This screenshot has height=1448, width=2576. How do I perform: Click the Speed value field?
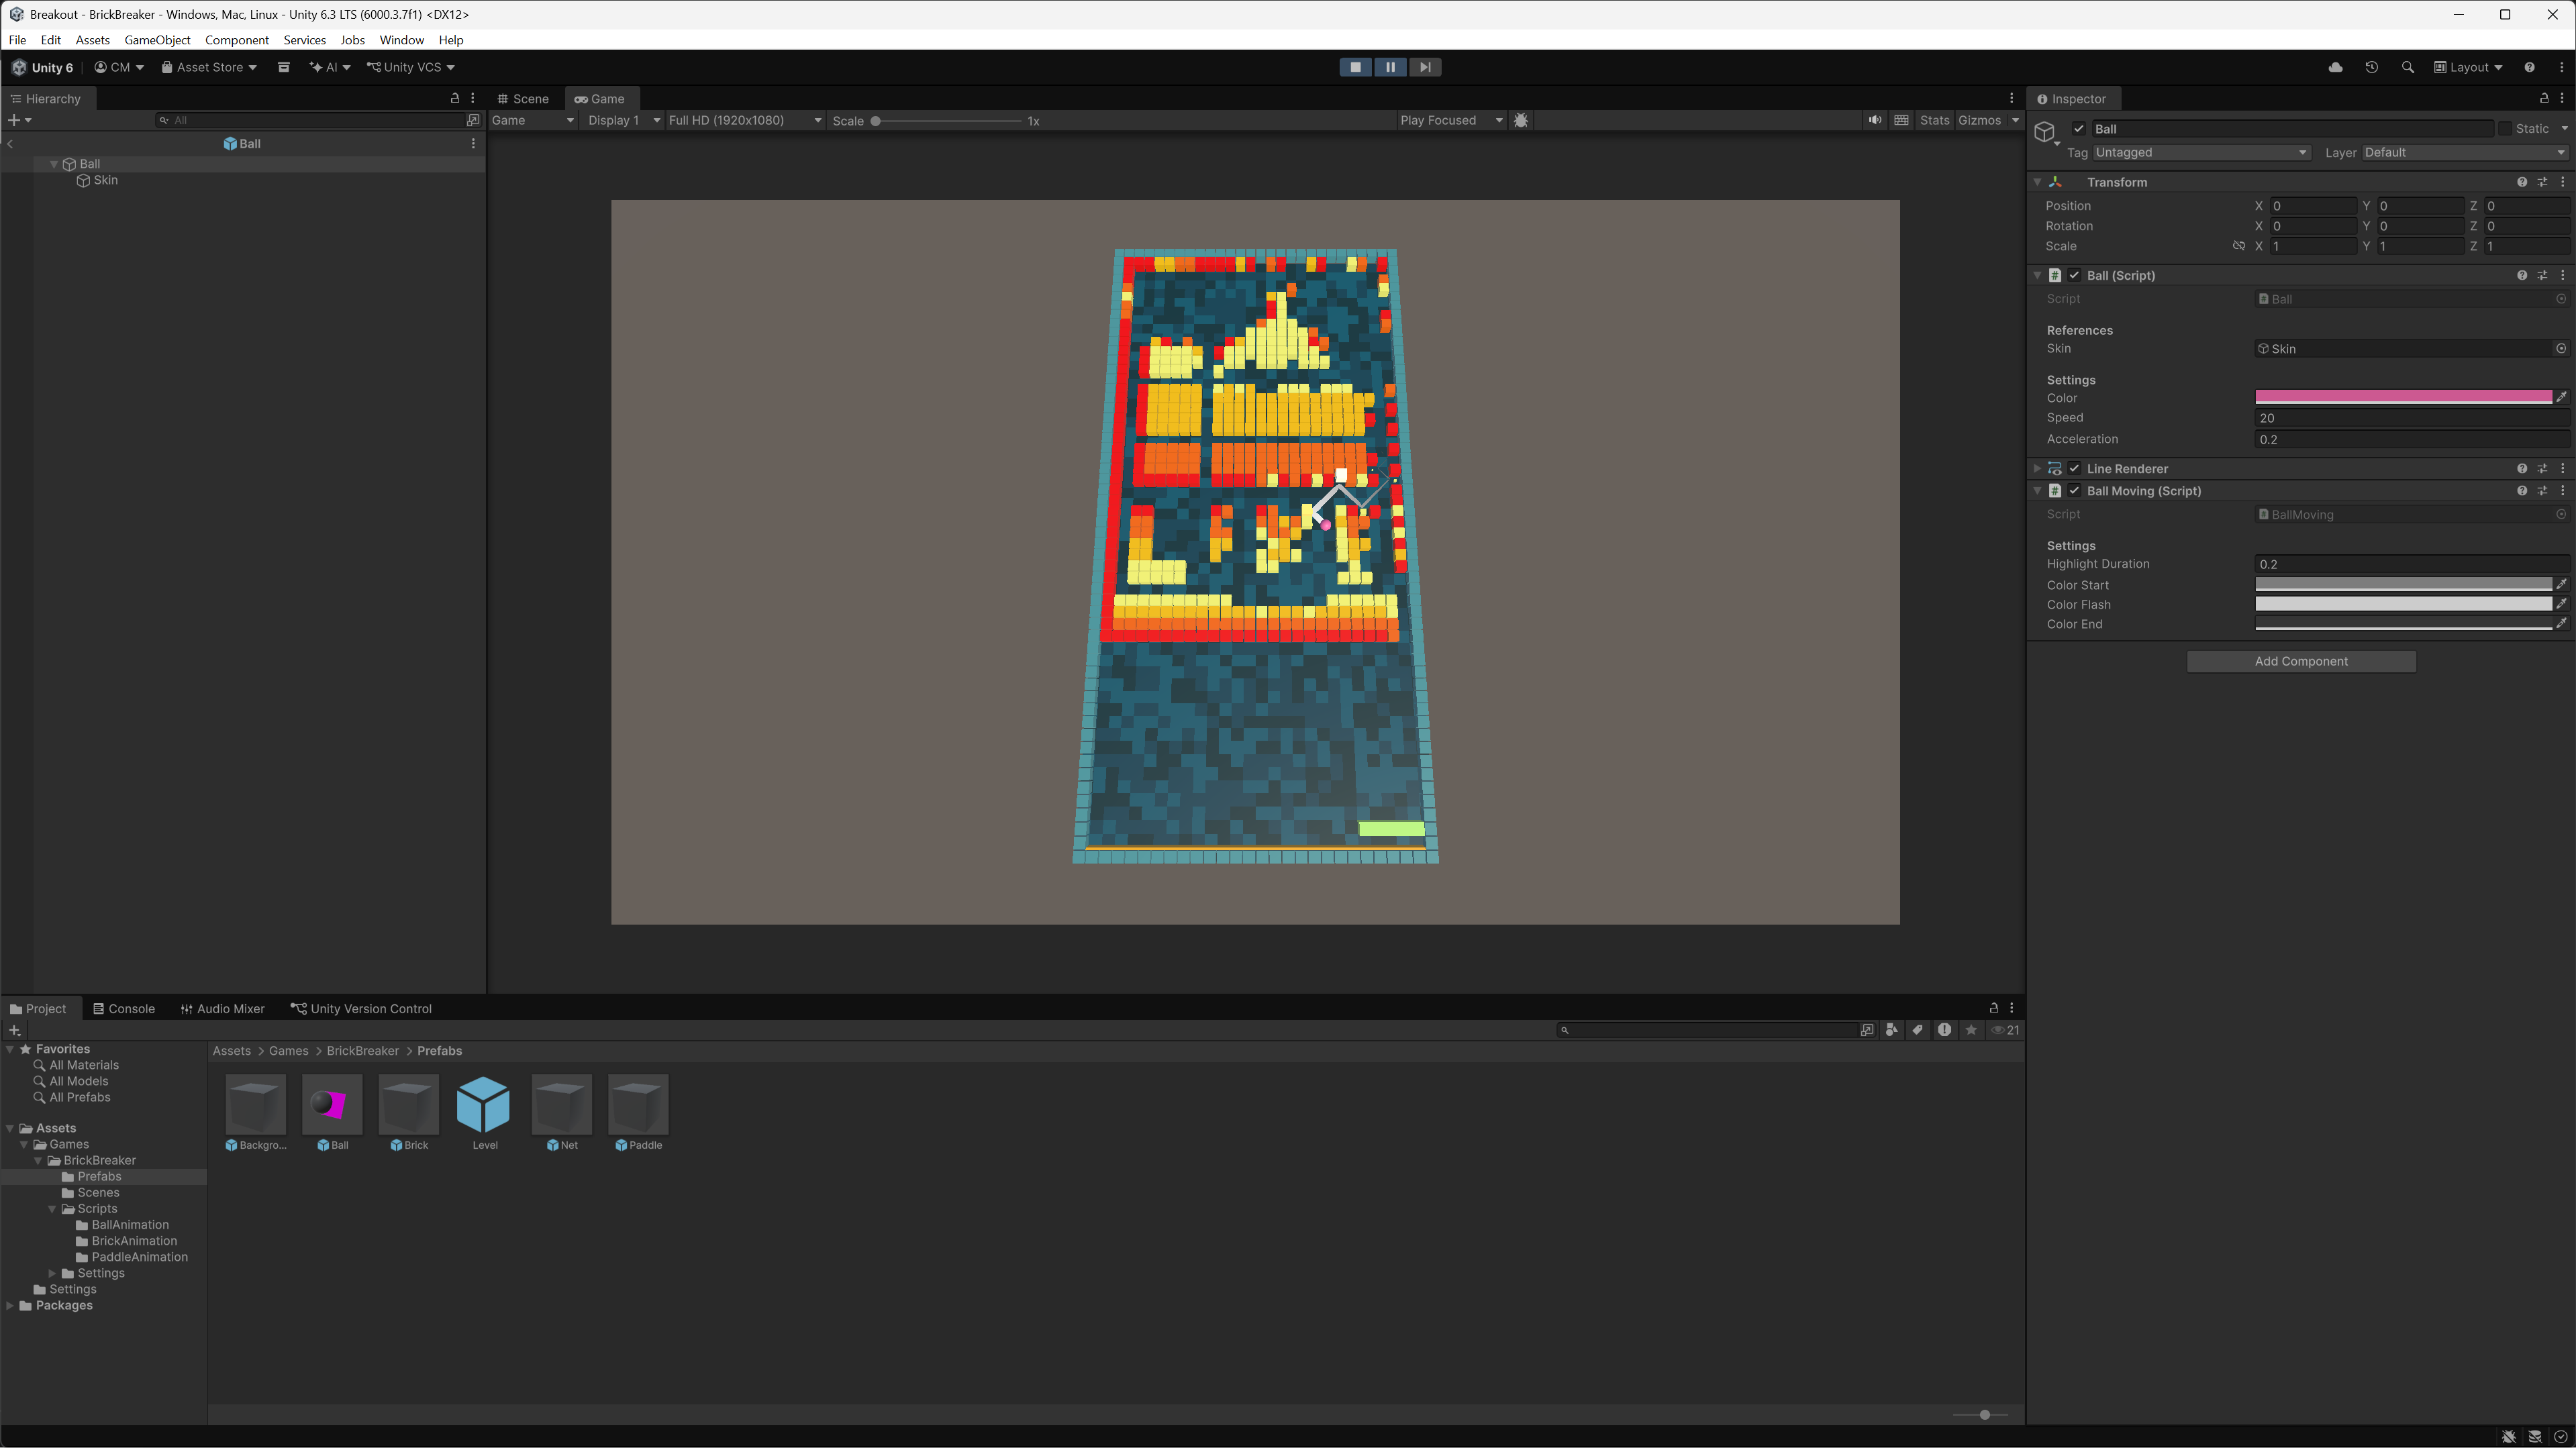tap(2410, 418)
